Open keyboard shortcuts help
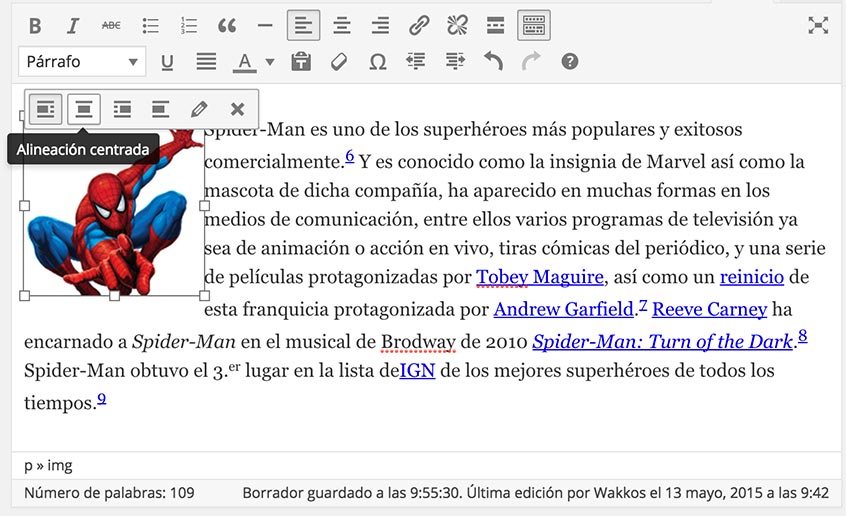846x516 pixels. [x=570, y=62]
